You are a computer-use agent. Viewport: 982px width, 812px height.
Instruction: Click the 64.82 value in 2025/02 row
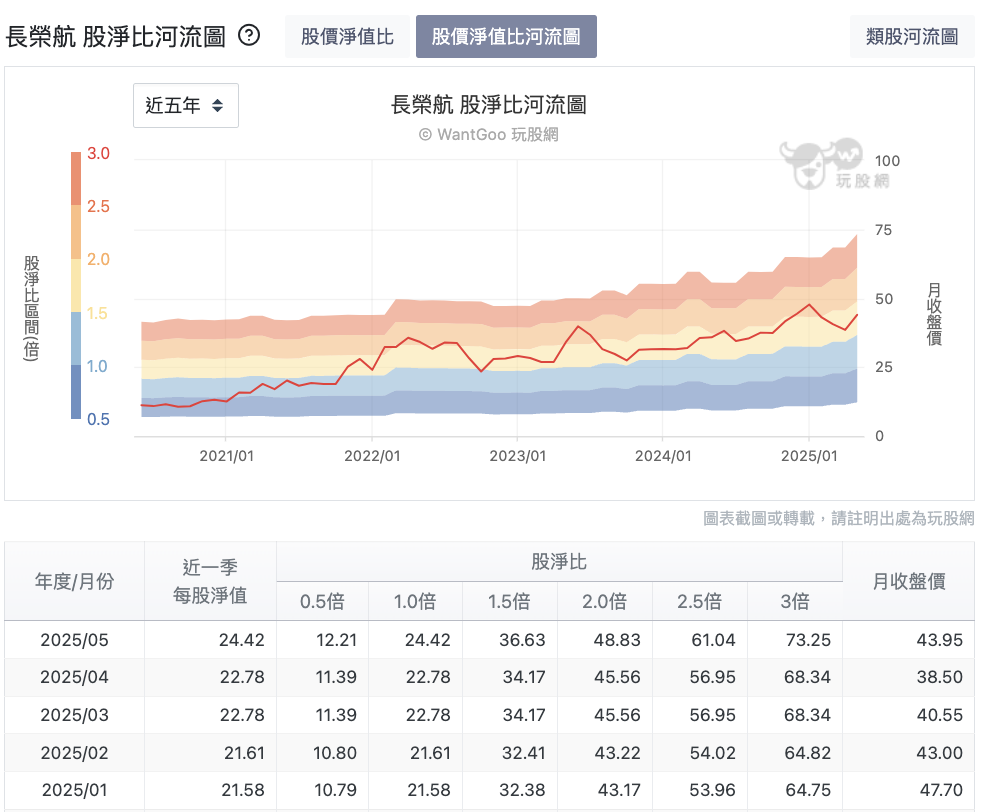click(x=807, y=753)
